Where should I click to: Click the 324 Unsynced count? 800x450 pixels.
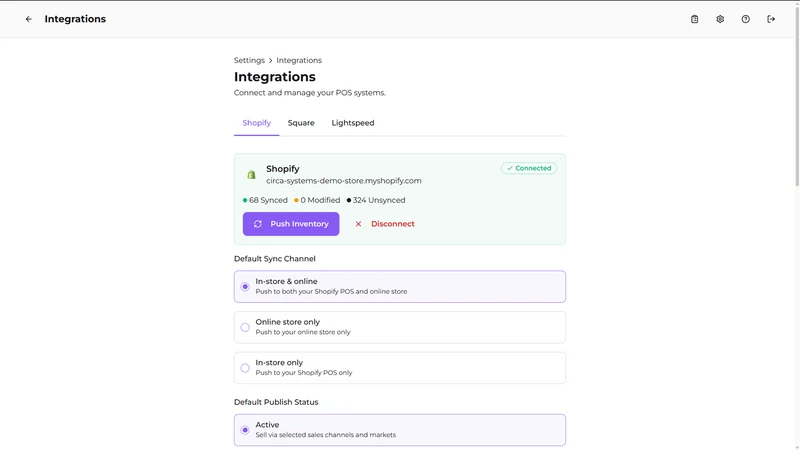(x=376, y=200)
